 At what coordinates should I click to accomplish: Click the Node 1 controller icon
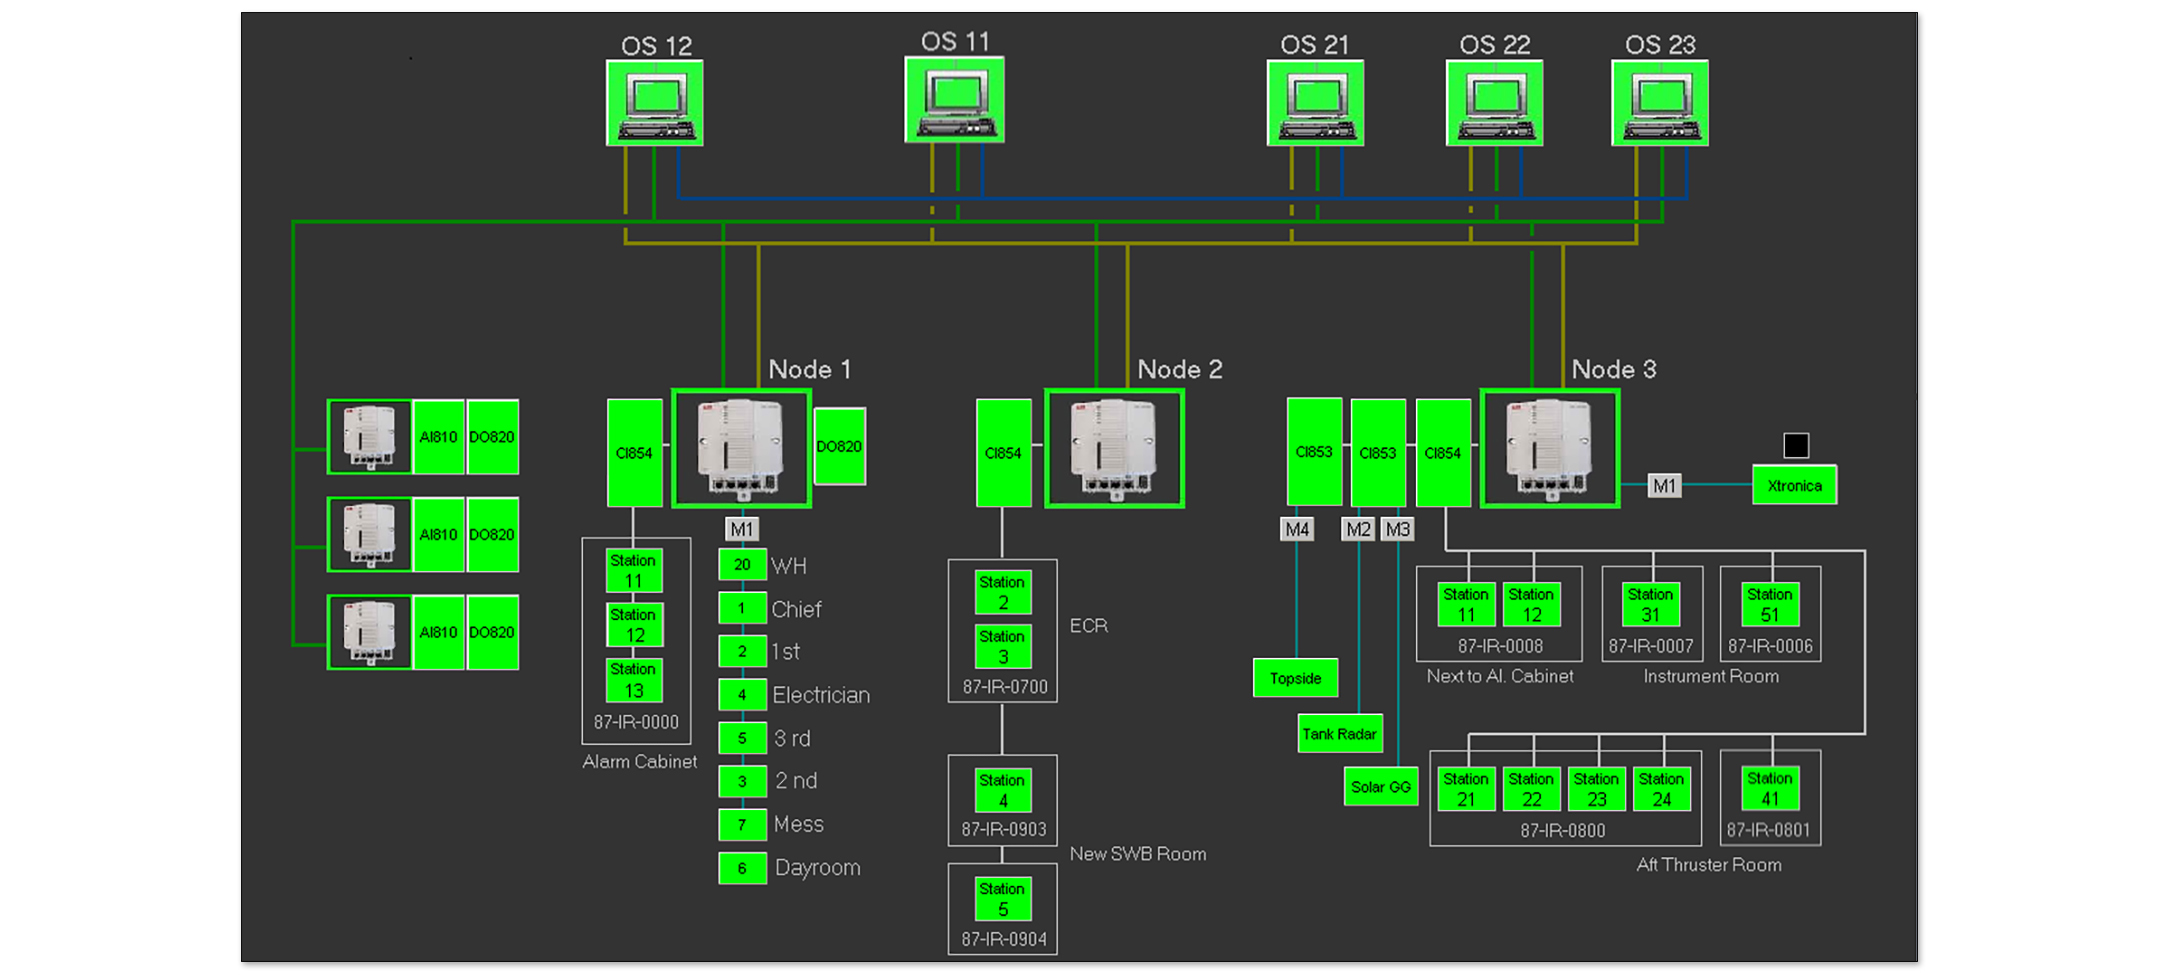click(x=741, y=449)
